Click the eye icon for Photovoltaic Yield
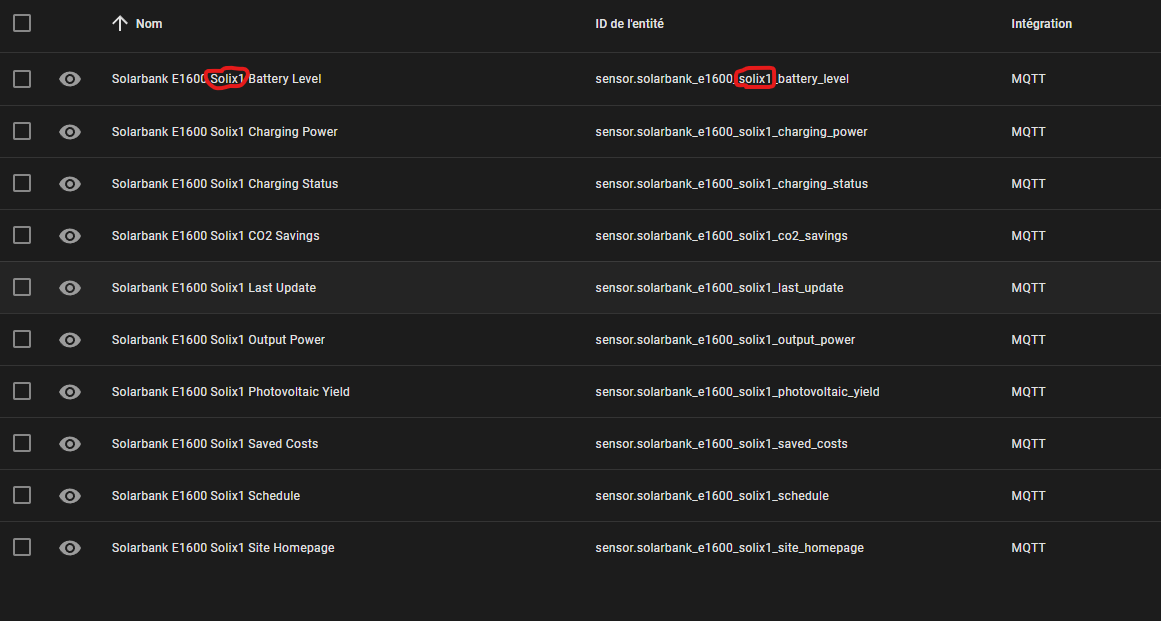1161x621 pixels. pyautogui.click(x=70, y=392)
